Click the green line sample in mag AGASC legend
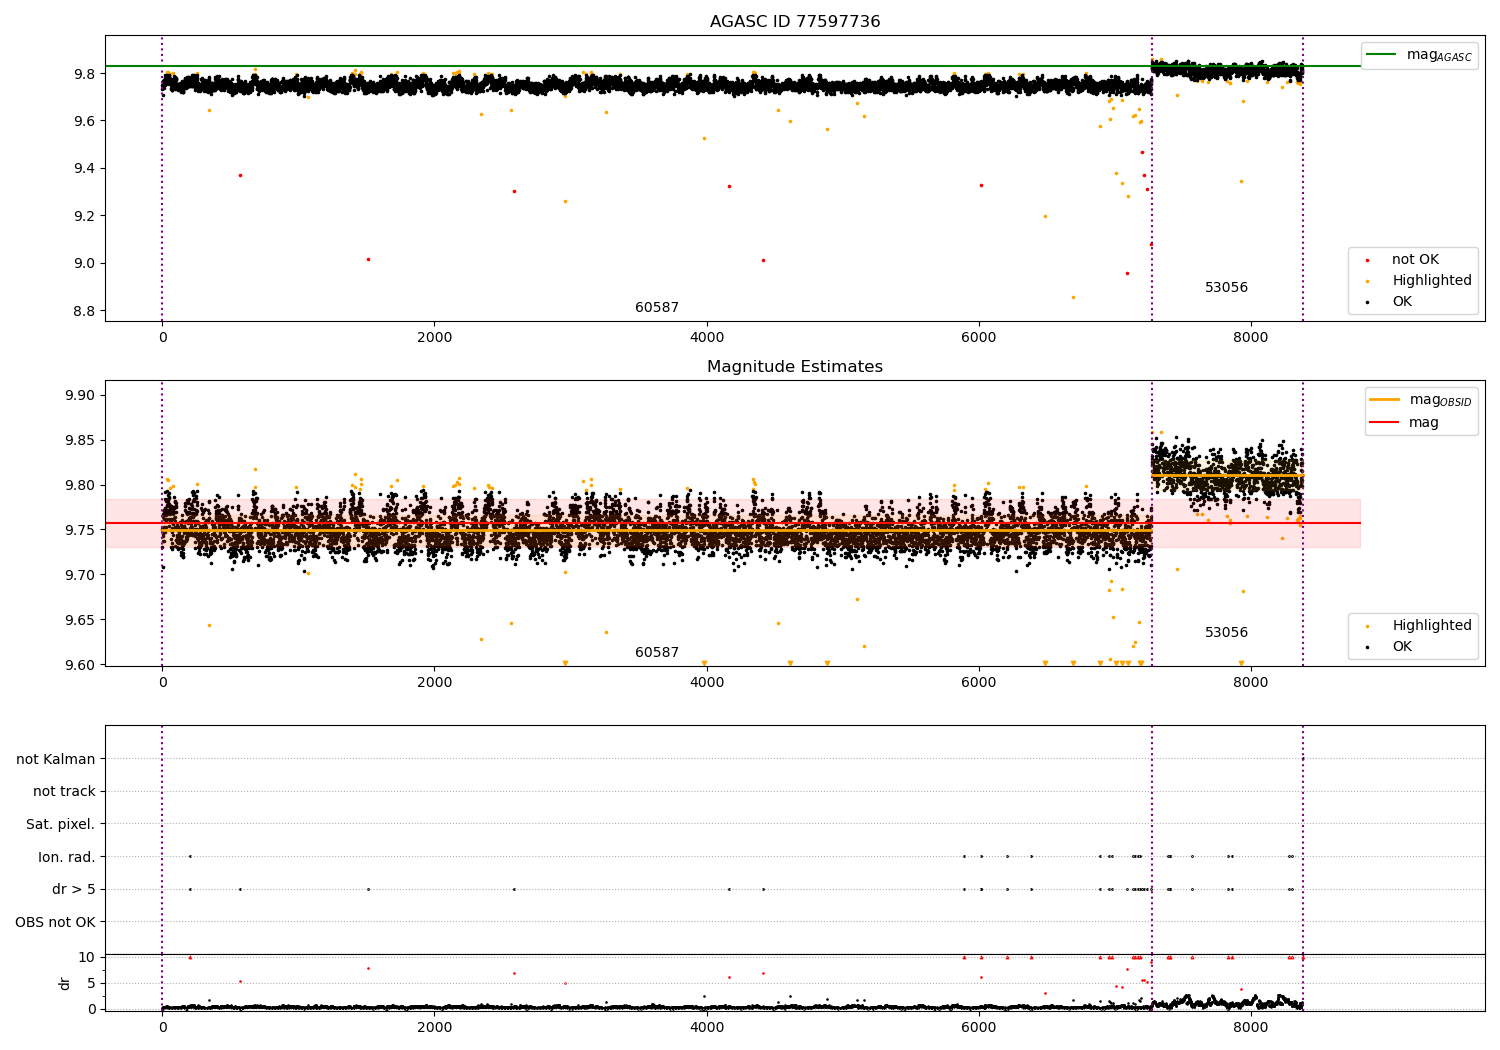Screen dimensions: 1500x1050 coord(1381,55)
